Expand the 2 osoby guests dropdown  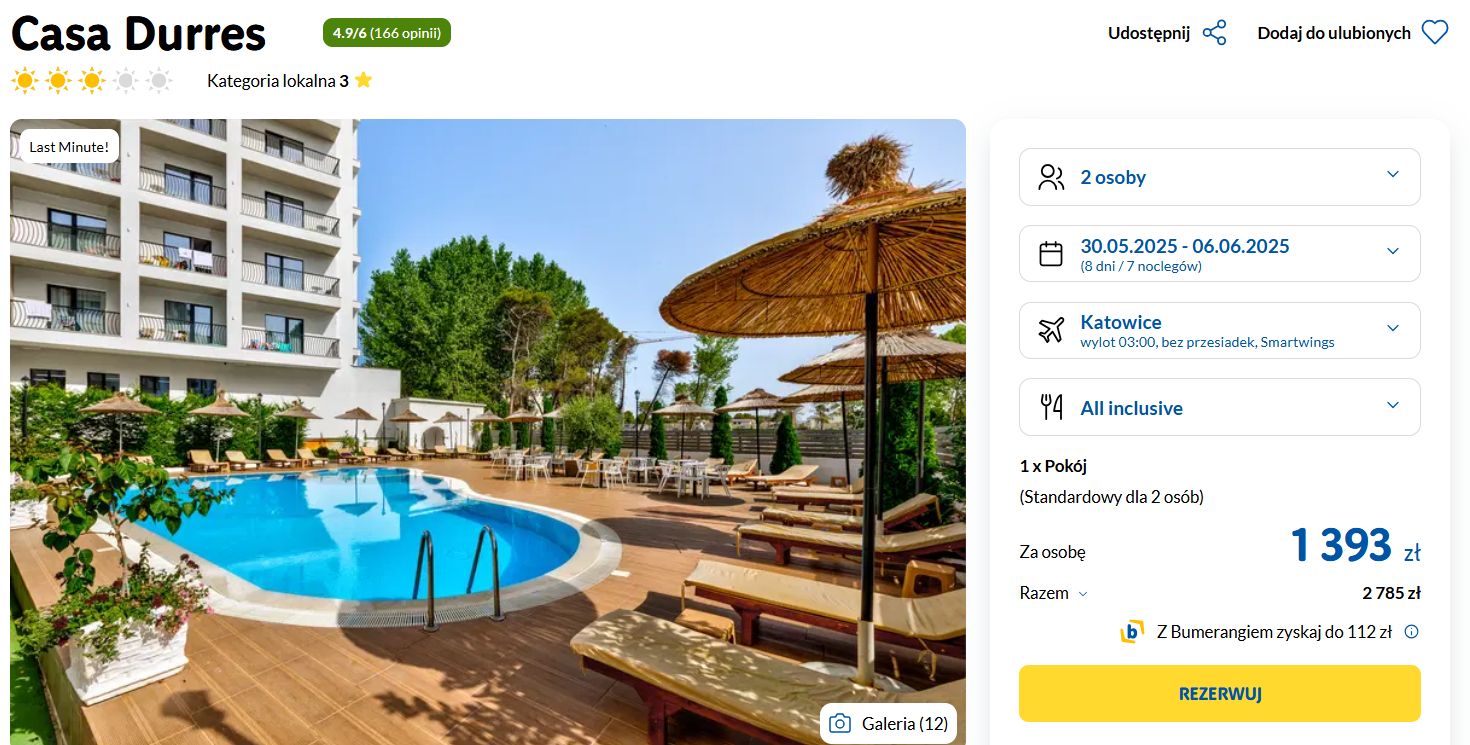1220,177
